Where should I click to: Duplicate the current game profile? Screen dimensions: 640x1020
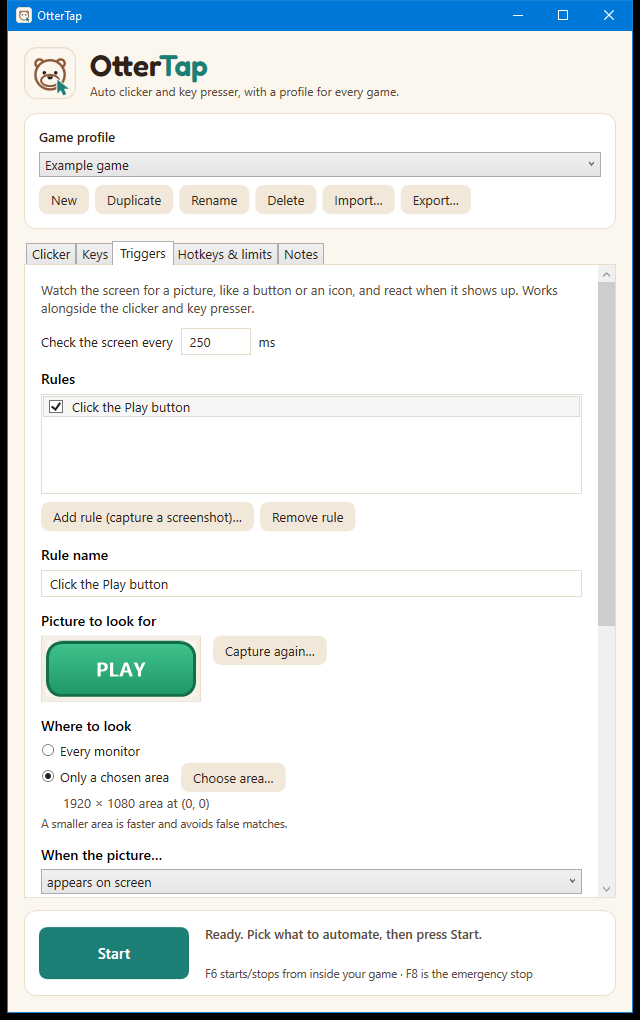134,200
